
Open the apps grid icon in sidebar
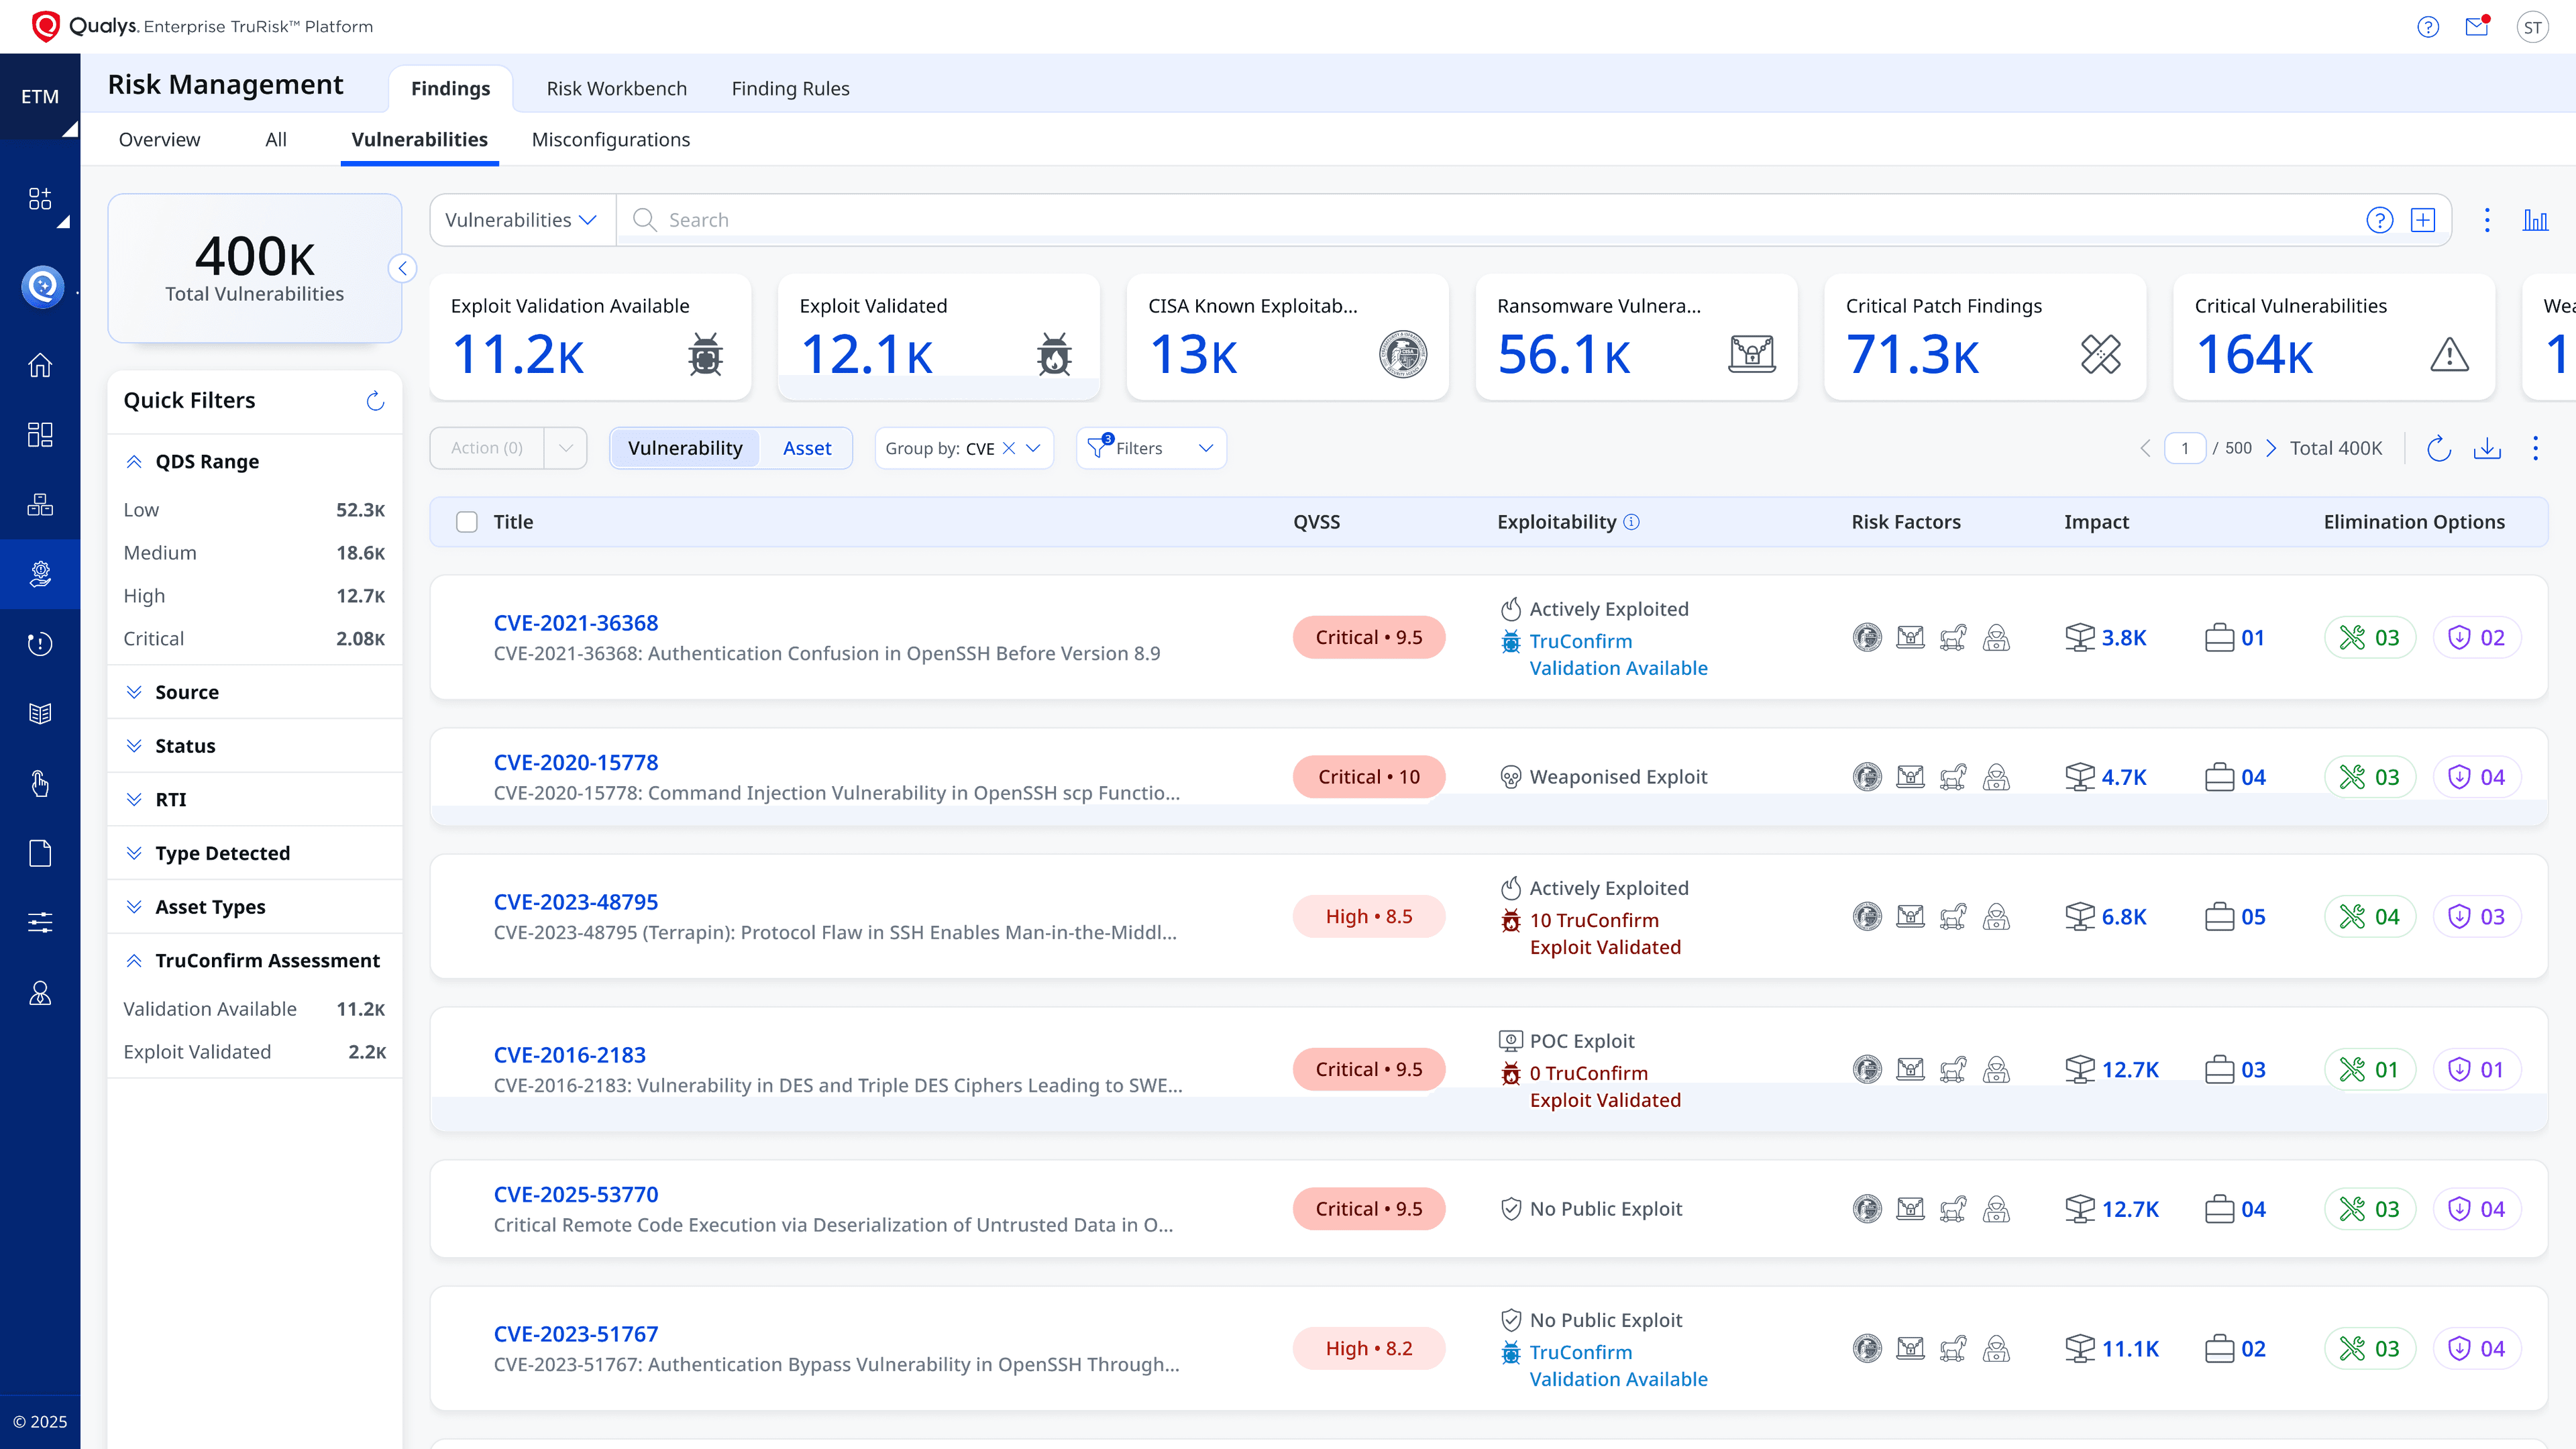(40, 198)
